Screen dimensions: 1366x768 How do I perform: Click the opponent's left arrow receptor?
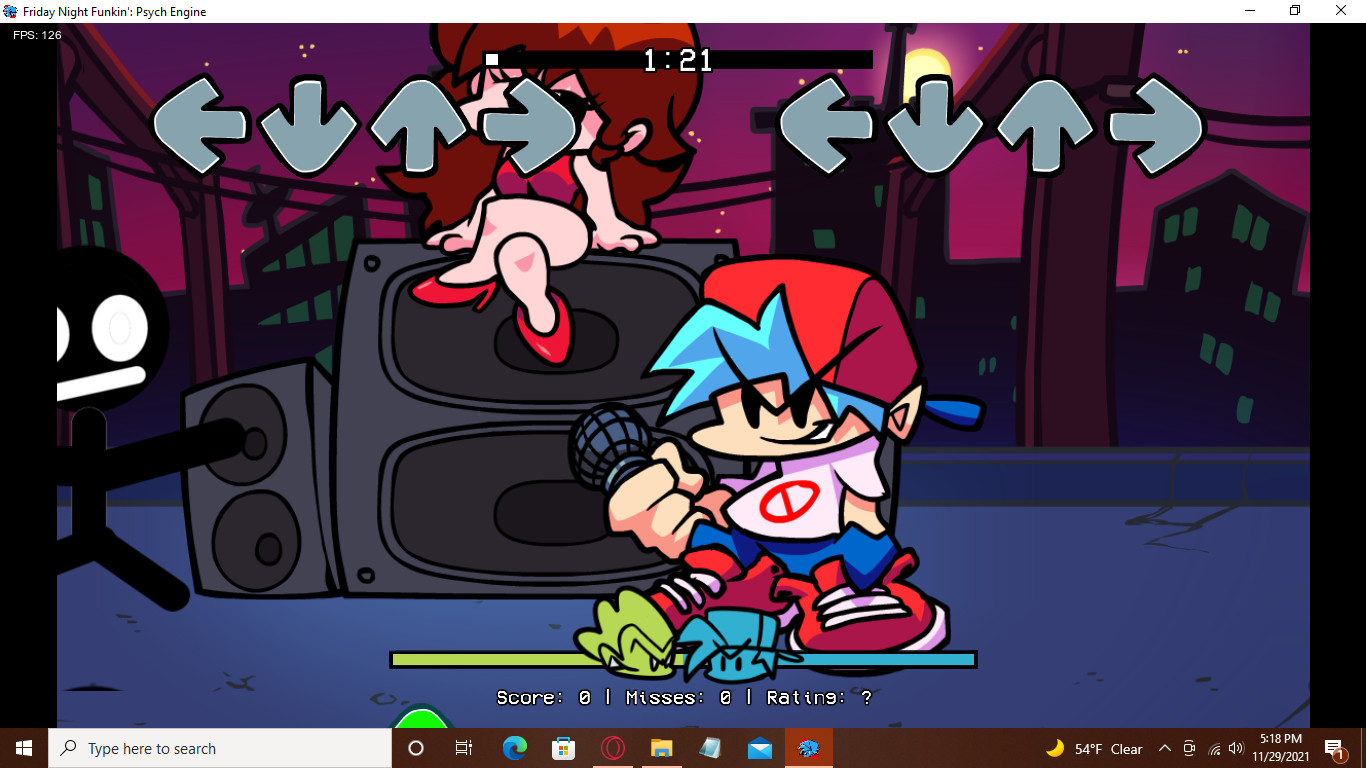[200, 127]
